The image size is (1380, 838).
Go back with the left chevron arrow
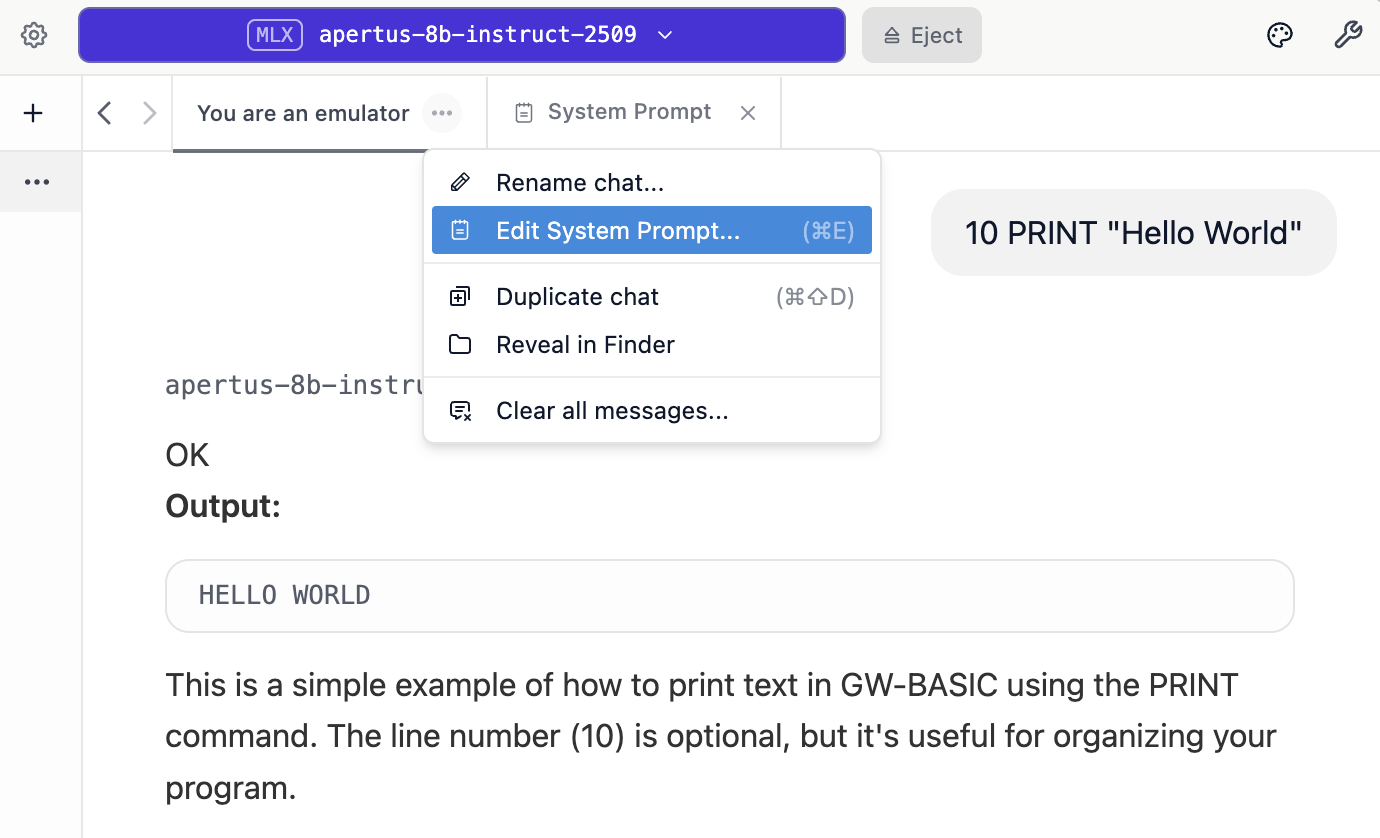click(x=104, y=113)
